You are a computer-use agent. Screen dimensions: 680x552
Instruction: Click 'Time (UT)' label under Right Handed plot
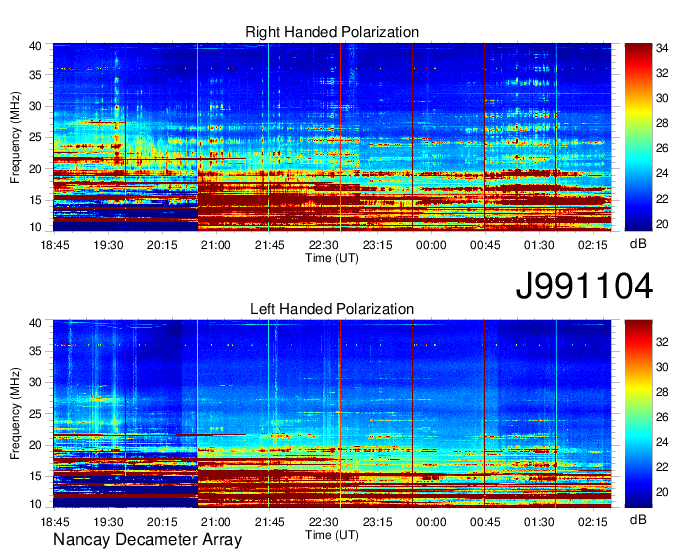pos(332,258)
